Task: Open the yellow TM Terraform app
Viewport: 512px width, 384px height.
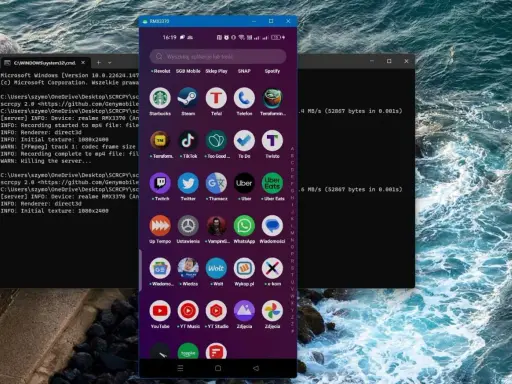Action: point(160,141)
